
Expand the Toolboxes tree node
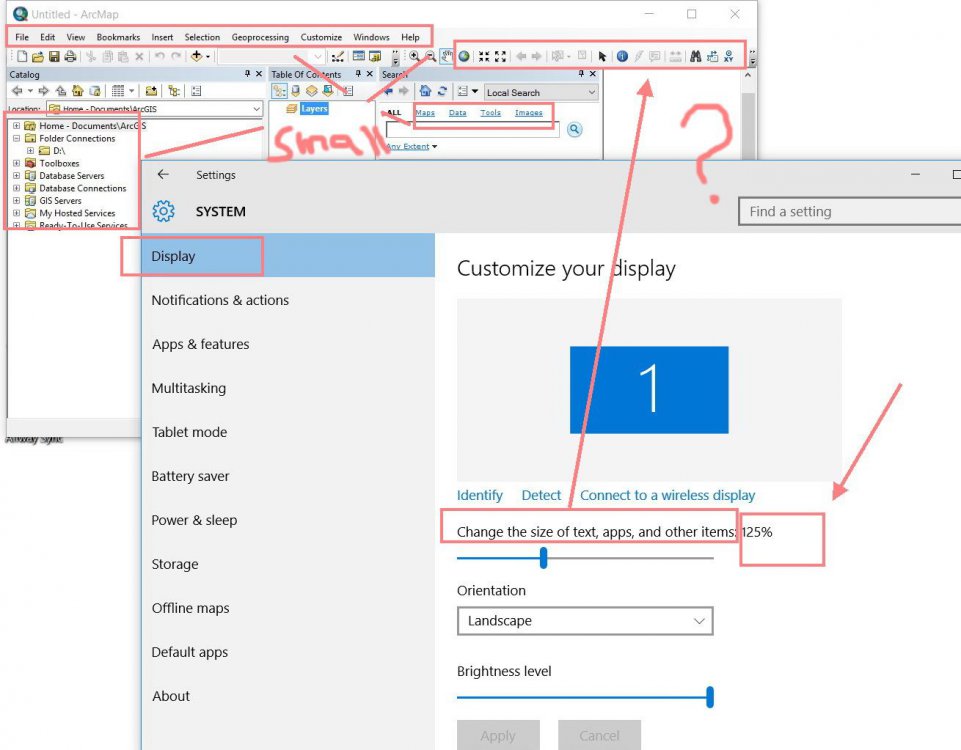pyautogui.click(x=17, y=163)
